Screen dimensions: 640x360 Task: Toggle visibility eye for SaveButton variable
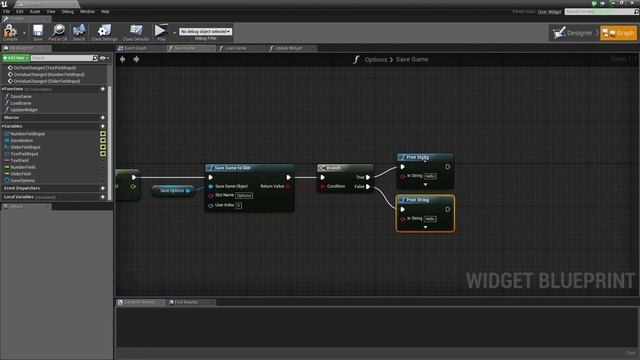[103, 140]
